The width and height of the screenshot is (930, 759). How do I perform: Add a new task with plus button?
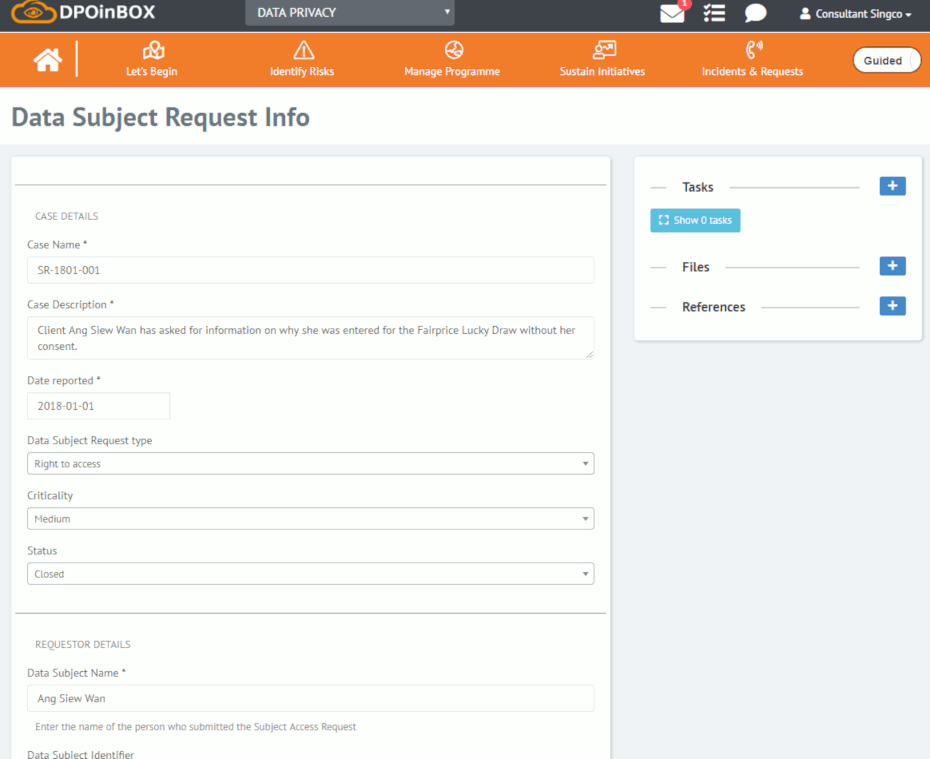coord(892,186)
